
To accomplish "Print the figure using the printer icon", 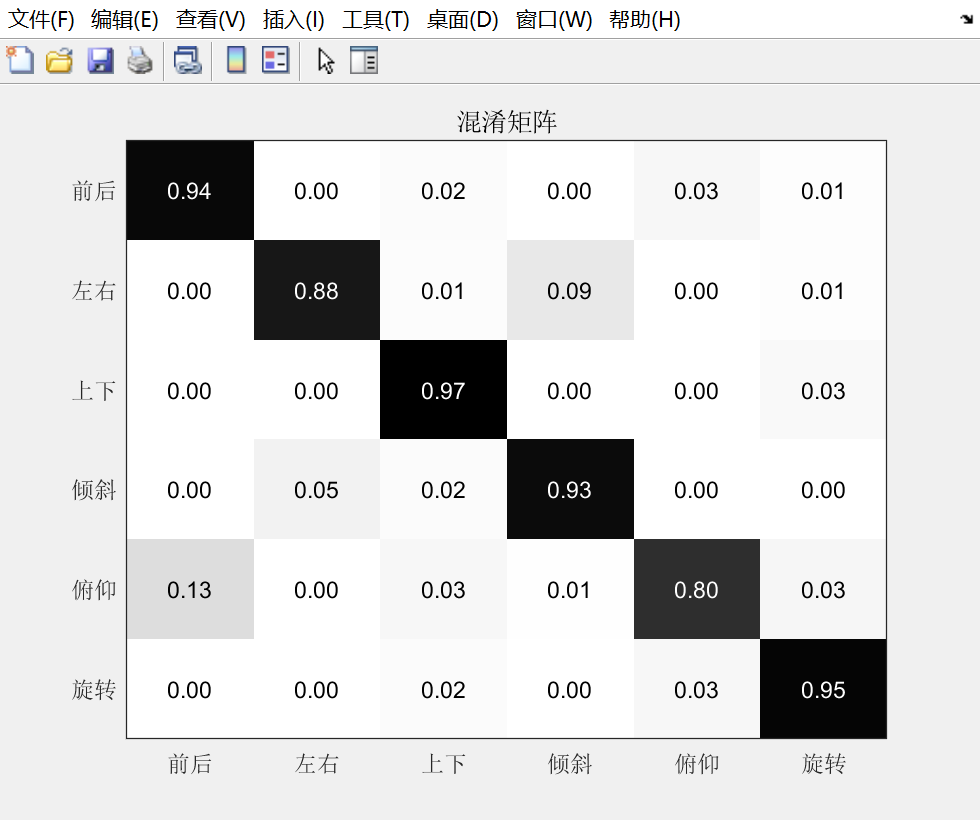I will tap(139, 61).
